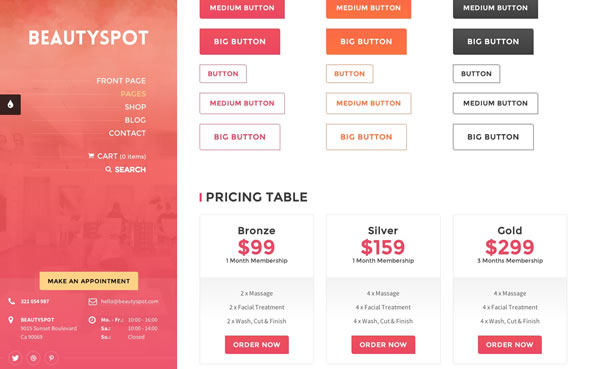Go to the Contact menu item

(x=127, y=133)
